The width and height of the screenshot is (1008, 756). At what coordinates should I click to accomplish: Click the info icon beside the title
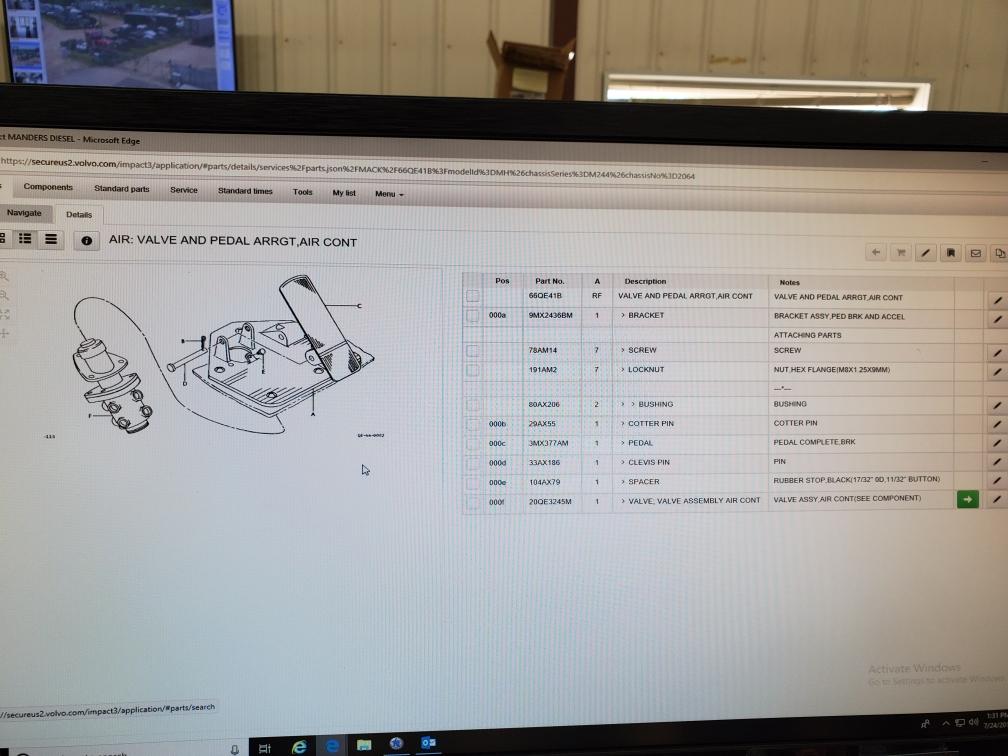(x=87, y=240)
